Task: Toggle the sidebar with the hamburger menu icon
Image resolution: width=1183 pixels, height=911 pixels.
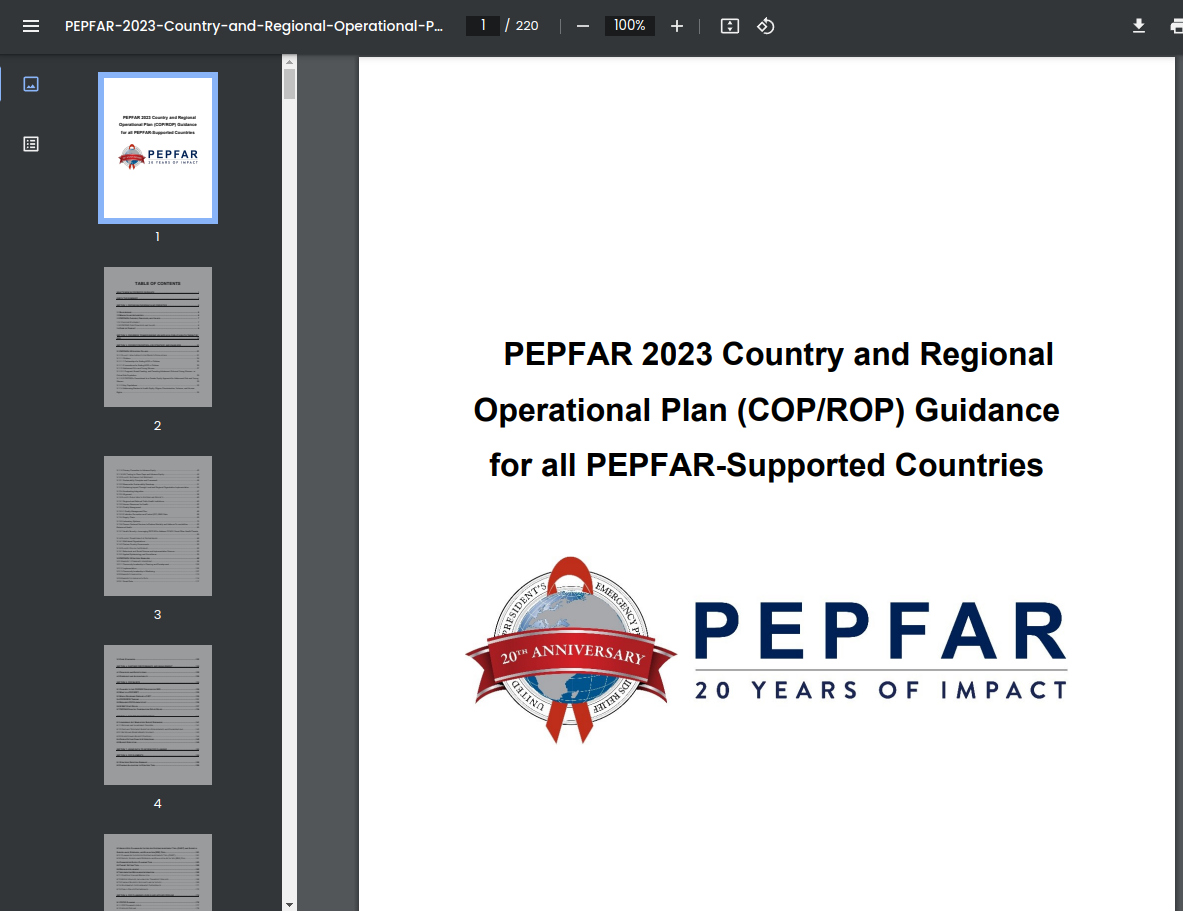Action: click(x=31, y=26)
